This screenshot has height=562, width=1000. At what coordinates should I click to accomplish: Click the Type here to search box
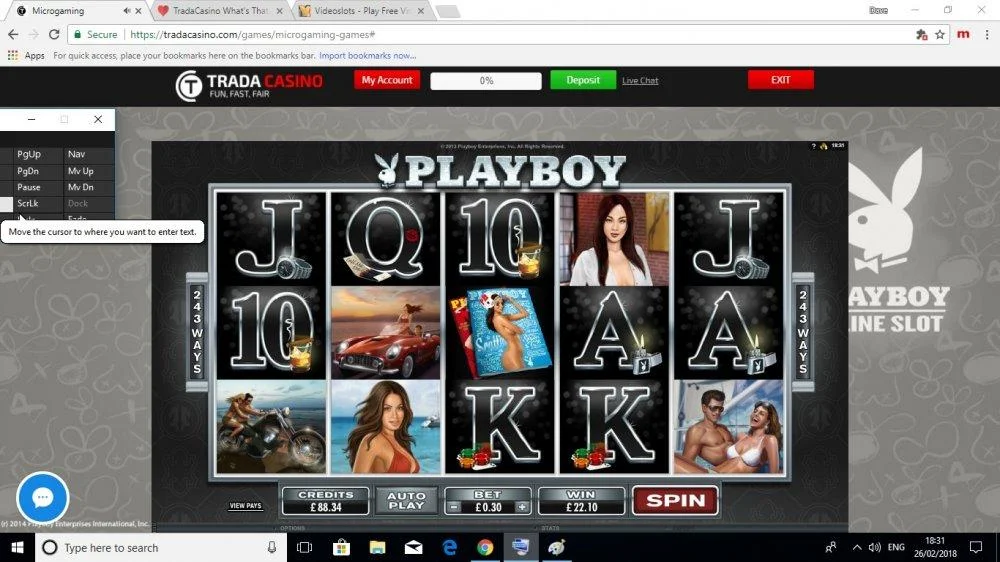[161, 547]
